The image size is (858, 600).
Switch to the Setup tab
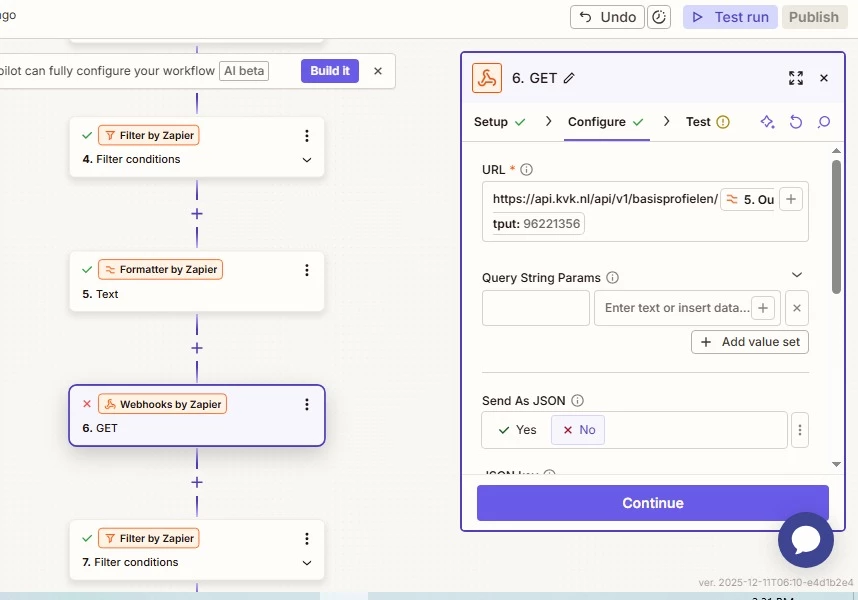[499, 122]
